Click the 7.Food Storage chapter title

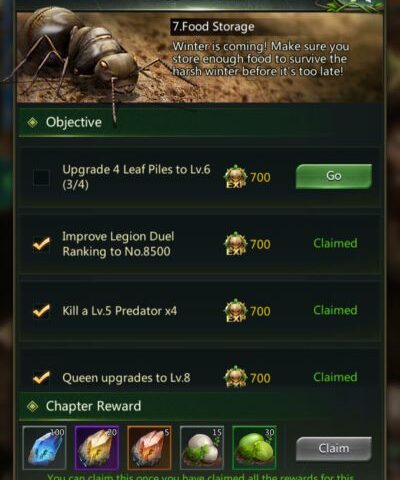tap(213, 27)
